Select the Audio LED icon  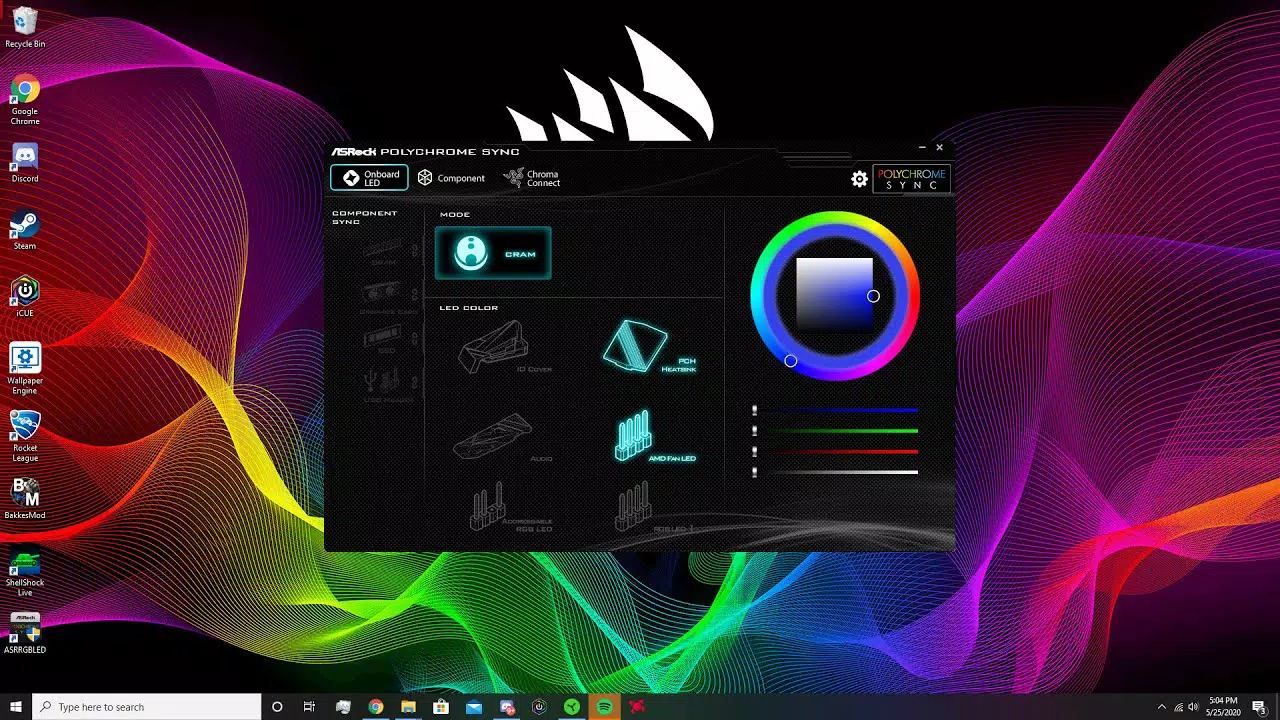493,436
